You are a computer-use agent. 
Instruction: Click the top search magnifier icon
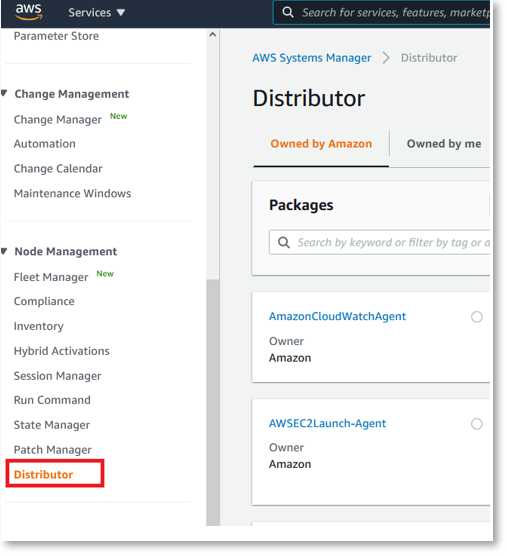click(288, 12)
